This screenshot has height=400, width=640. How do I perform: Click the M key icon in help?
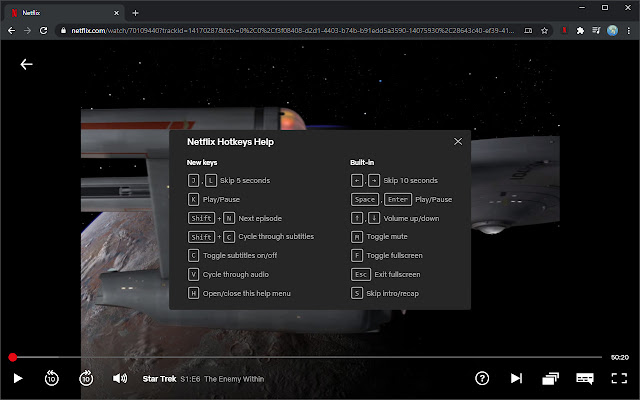click(x=357, y=237)
